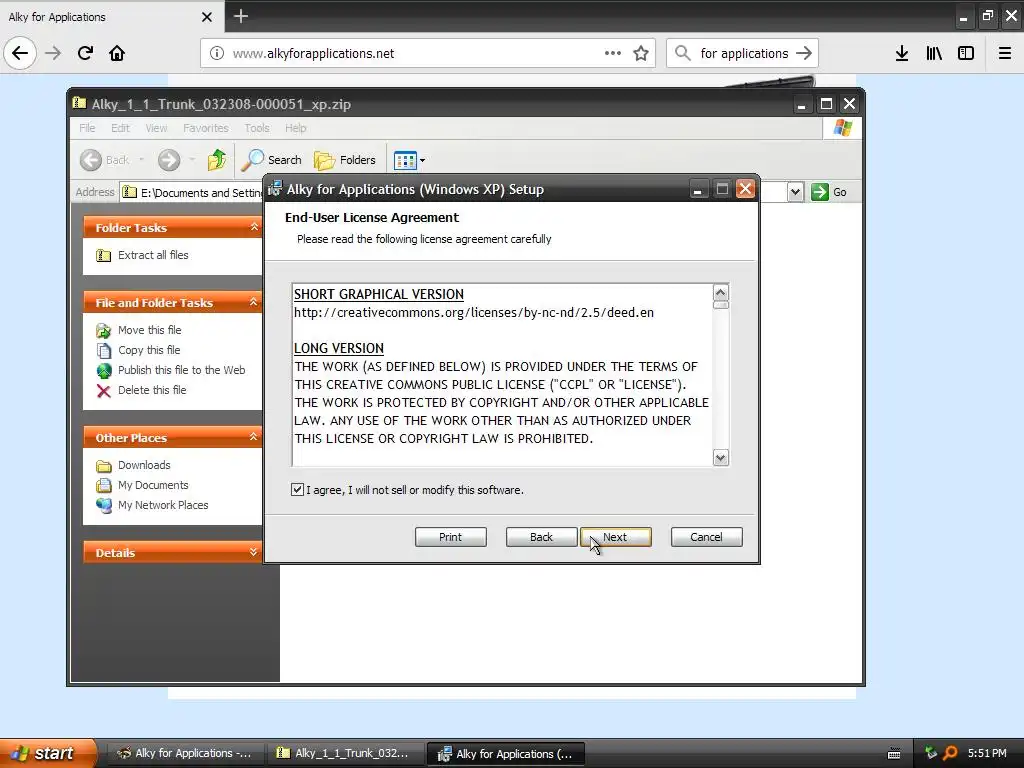Open Explorer address bar dropdown
Screen dimensions: 1024x768
pos(795,192)
